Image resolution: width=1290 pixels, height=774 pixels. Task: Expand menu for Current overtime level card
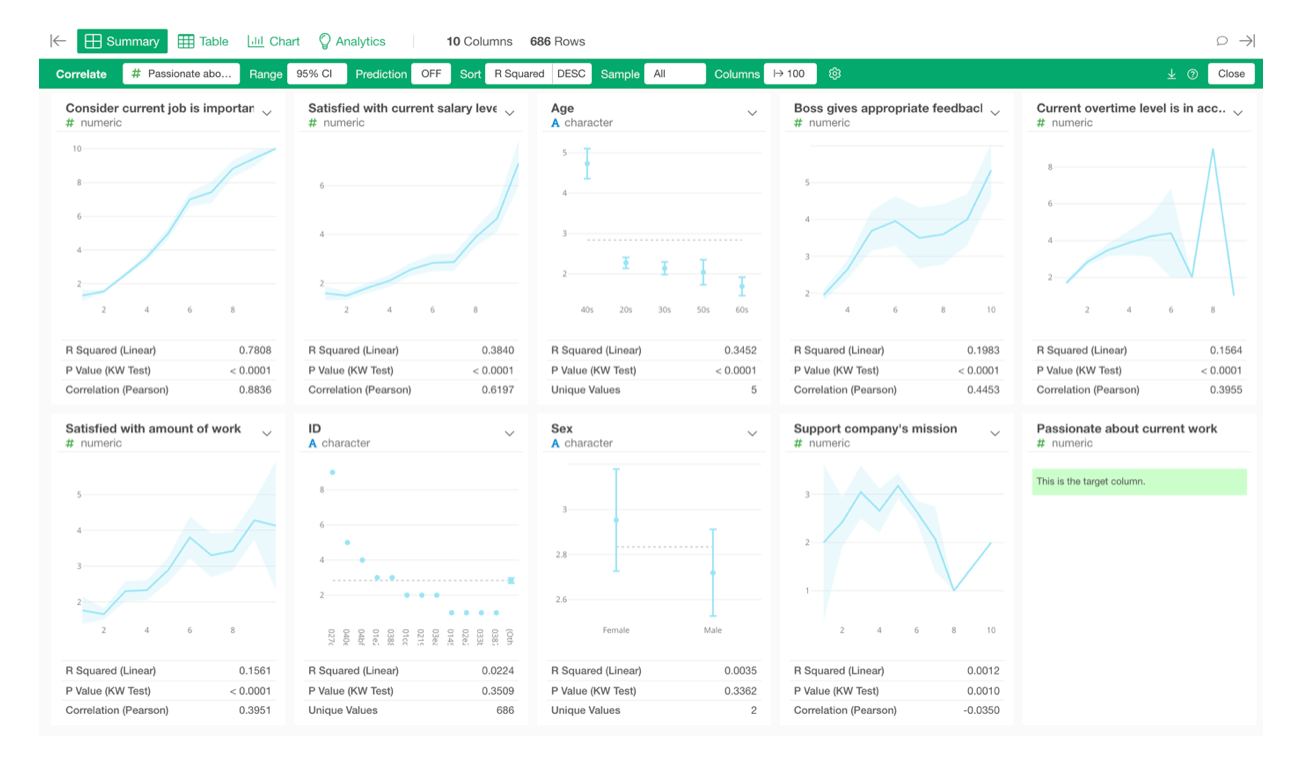(1238, 114)
